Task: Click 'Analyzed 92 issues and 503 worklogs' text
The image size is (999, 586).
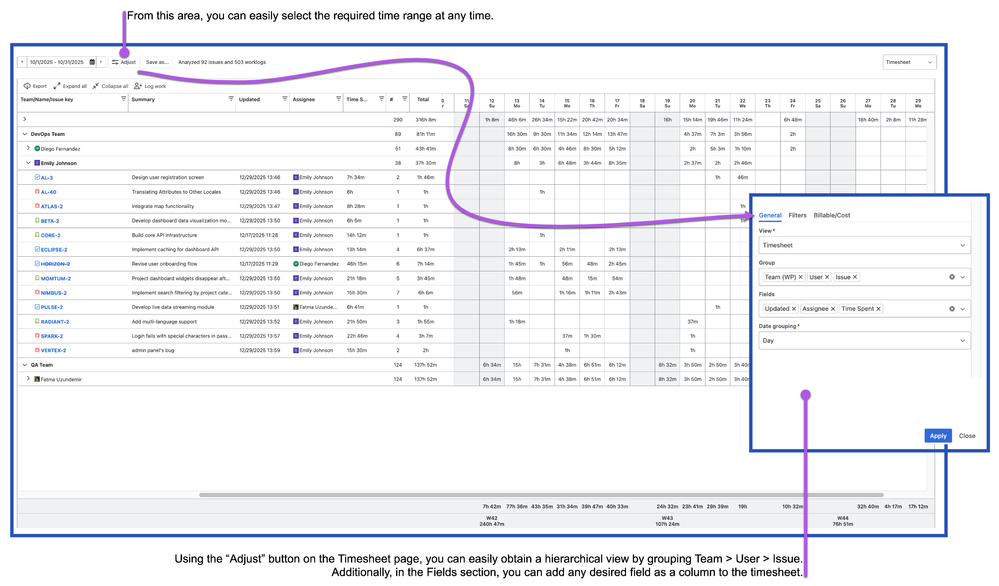Action: click(222, 62)
